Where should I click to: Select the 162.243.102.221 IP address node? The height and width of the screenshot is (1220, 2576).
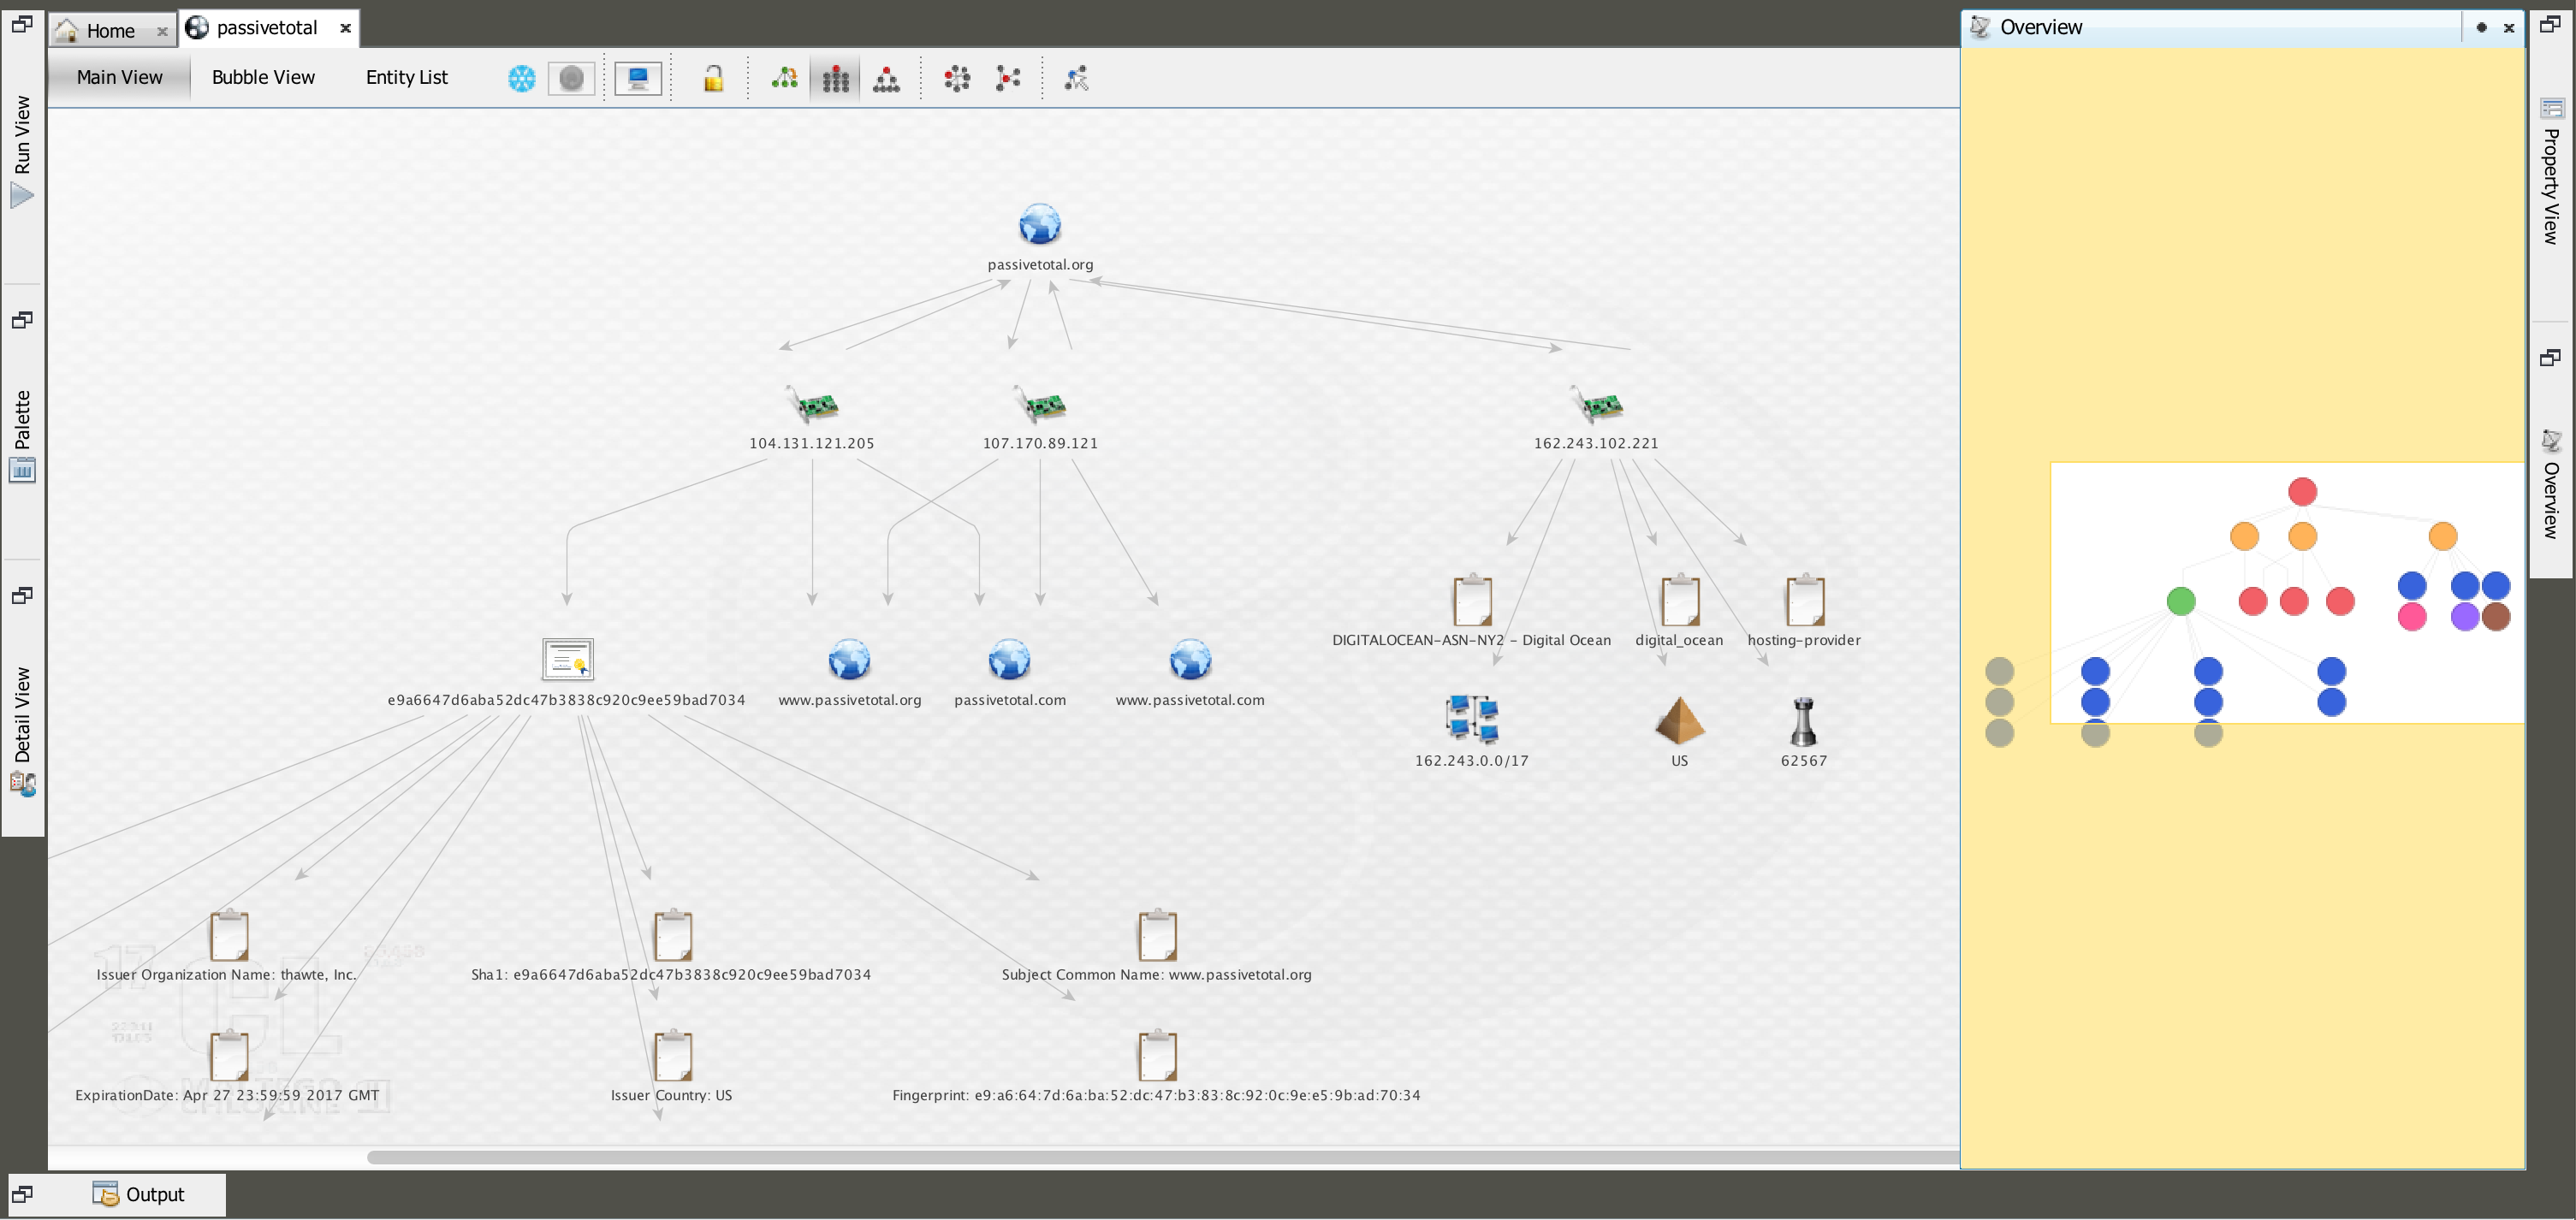coord(1596,417)
